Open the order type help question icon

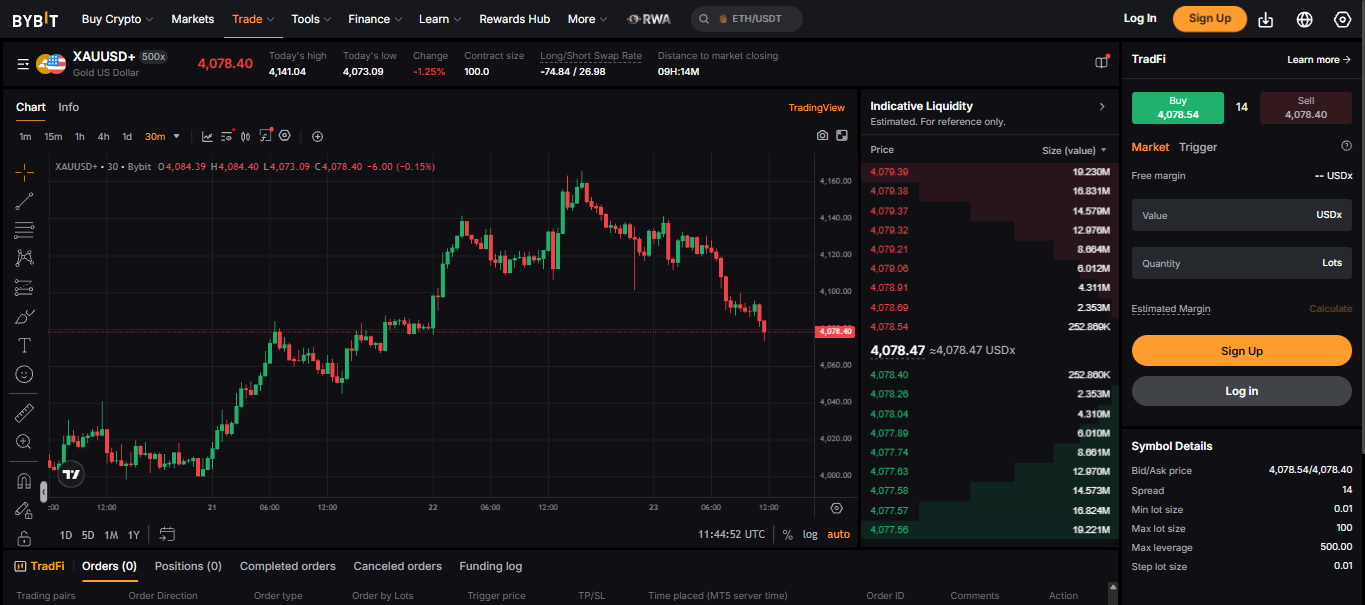coord(1346,146)
